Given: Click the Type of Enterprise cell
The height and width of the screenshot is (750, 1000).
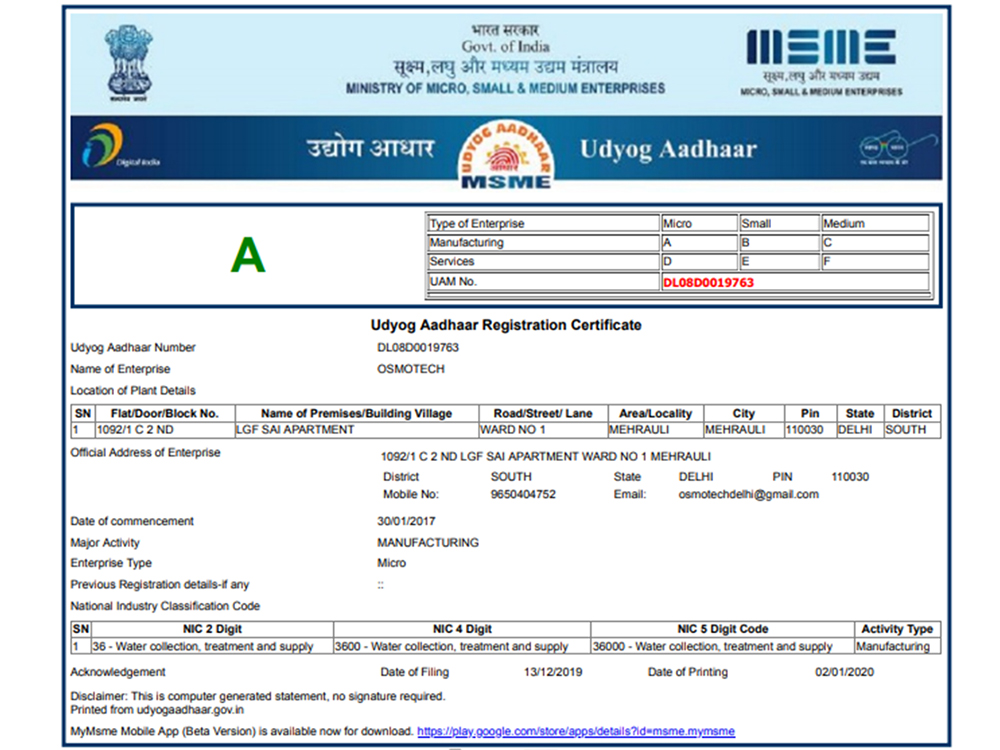Looking at the screenshot, I should (x=543, y=223).
